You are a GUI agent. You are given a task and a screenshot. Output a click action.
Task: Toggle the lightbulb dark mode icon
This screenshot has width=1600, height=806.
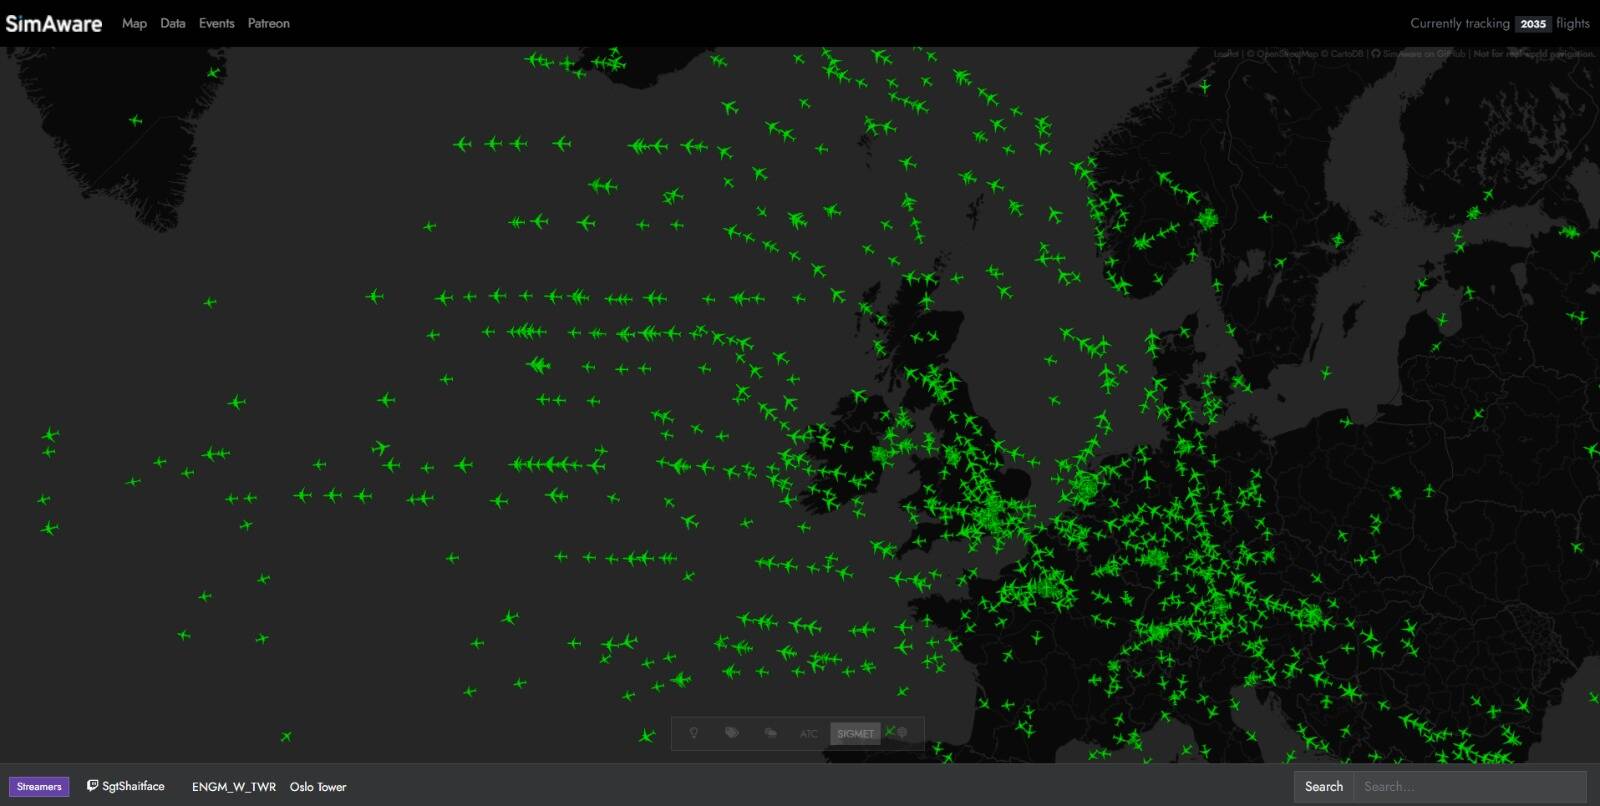694,733
